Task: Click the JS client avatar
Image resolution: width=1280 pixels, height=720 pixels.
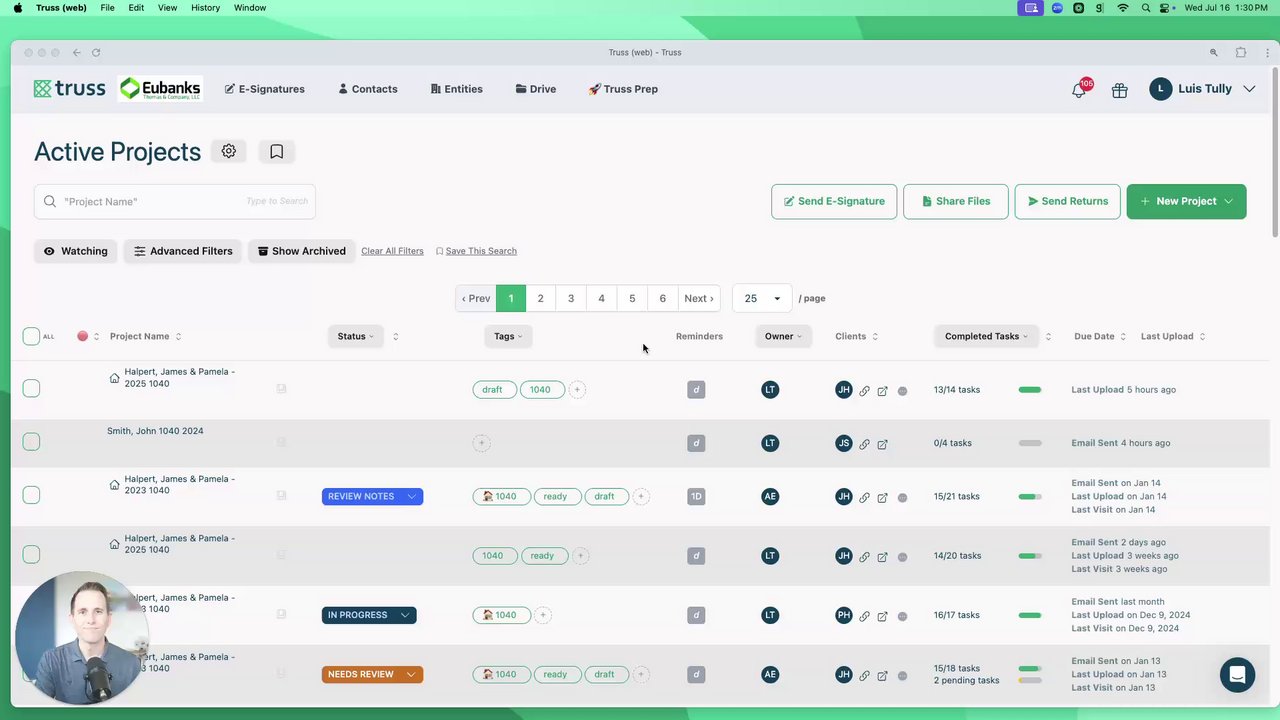Action: 843,443
